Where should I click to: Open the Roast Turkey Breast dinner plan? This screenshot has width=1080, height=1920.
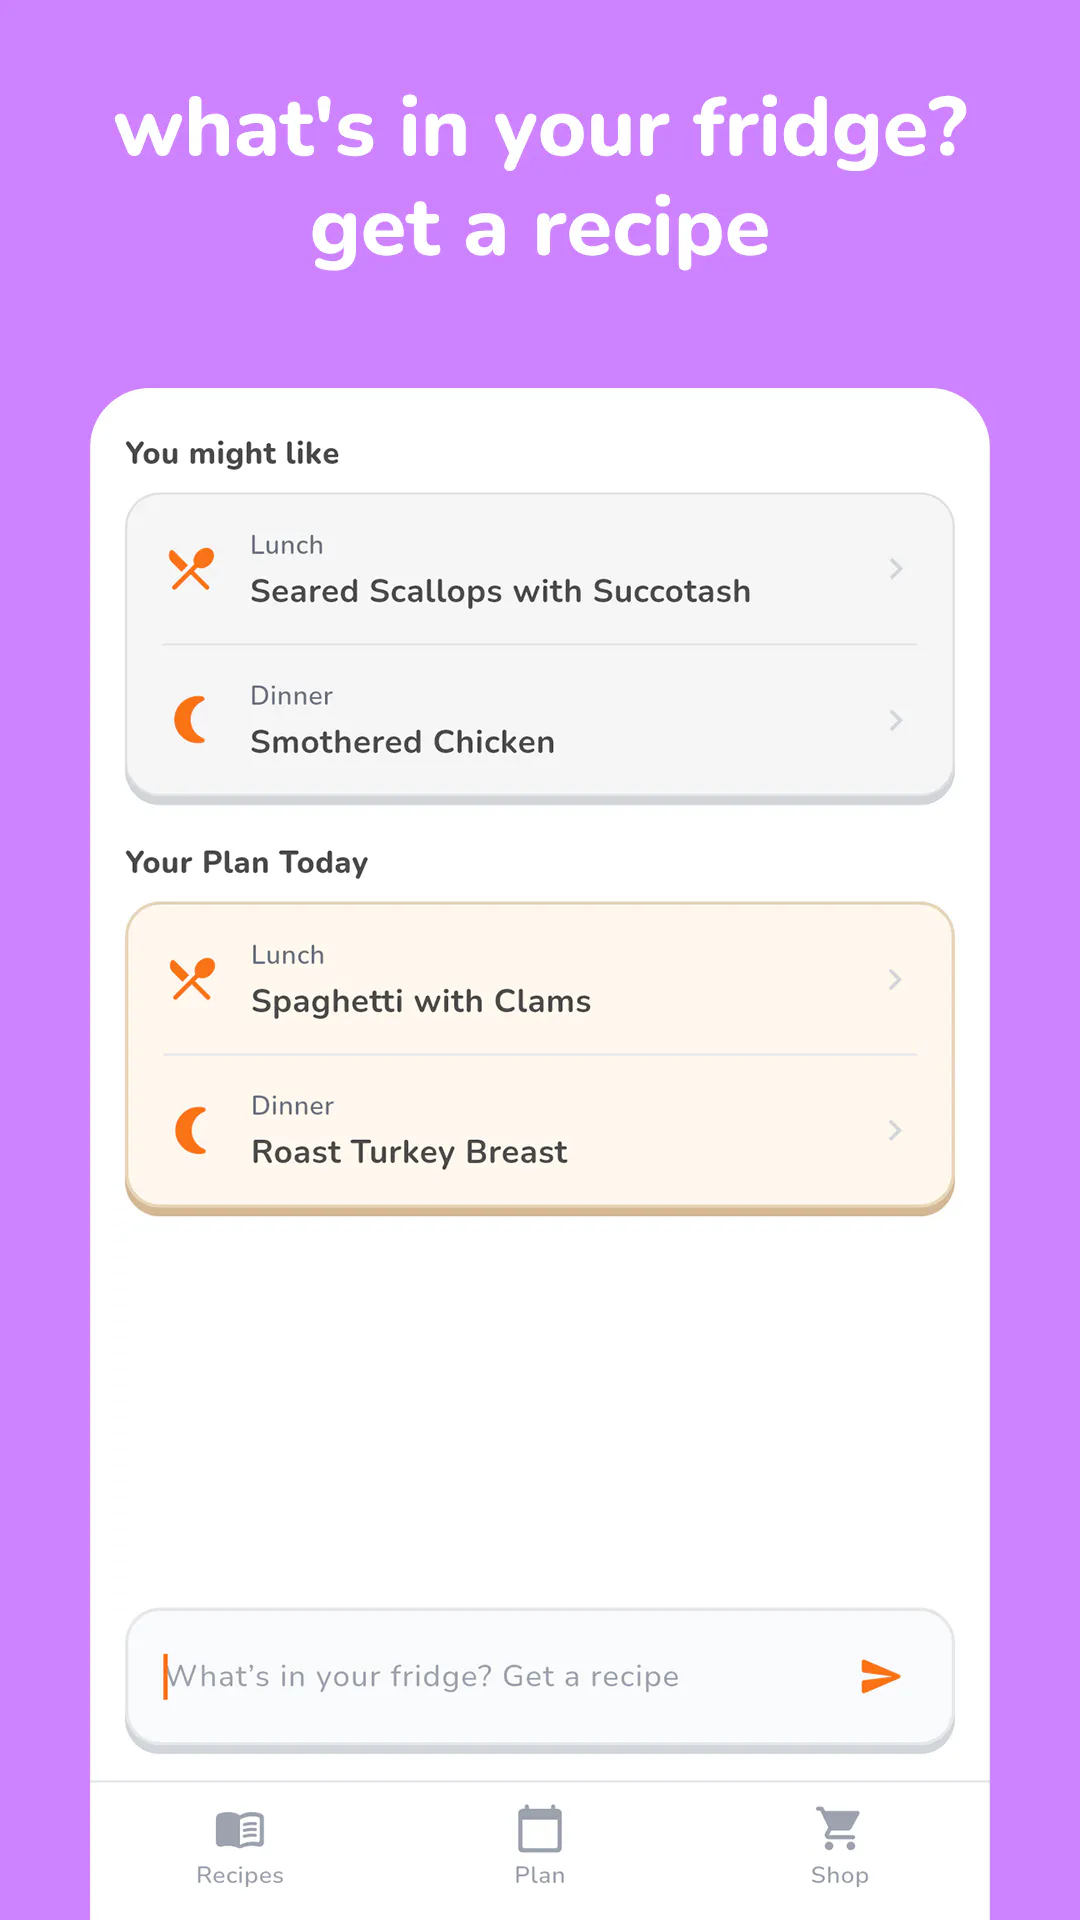pos(540,1130)
